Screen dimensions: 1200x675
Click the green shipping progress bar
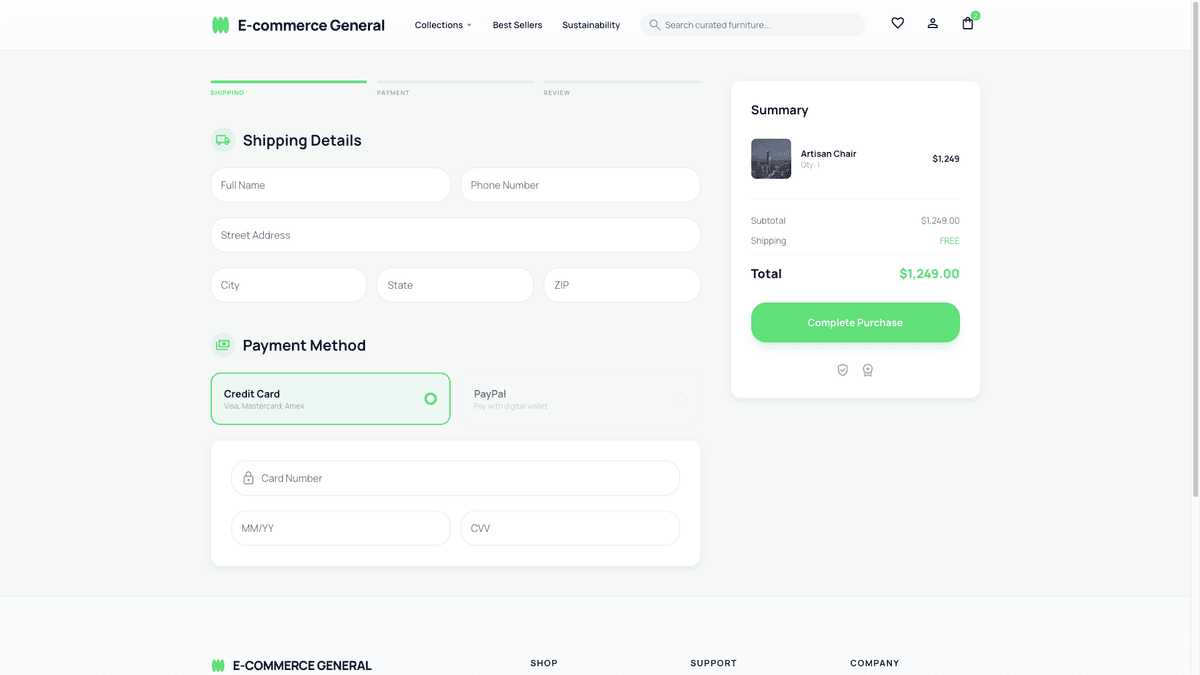(x=288, y=81)
